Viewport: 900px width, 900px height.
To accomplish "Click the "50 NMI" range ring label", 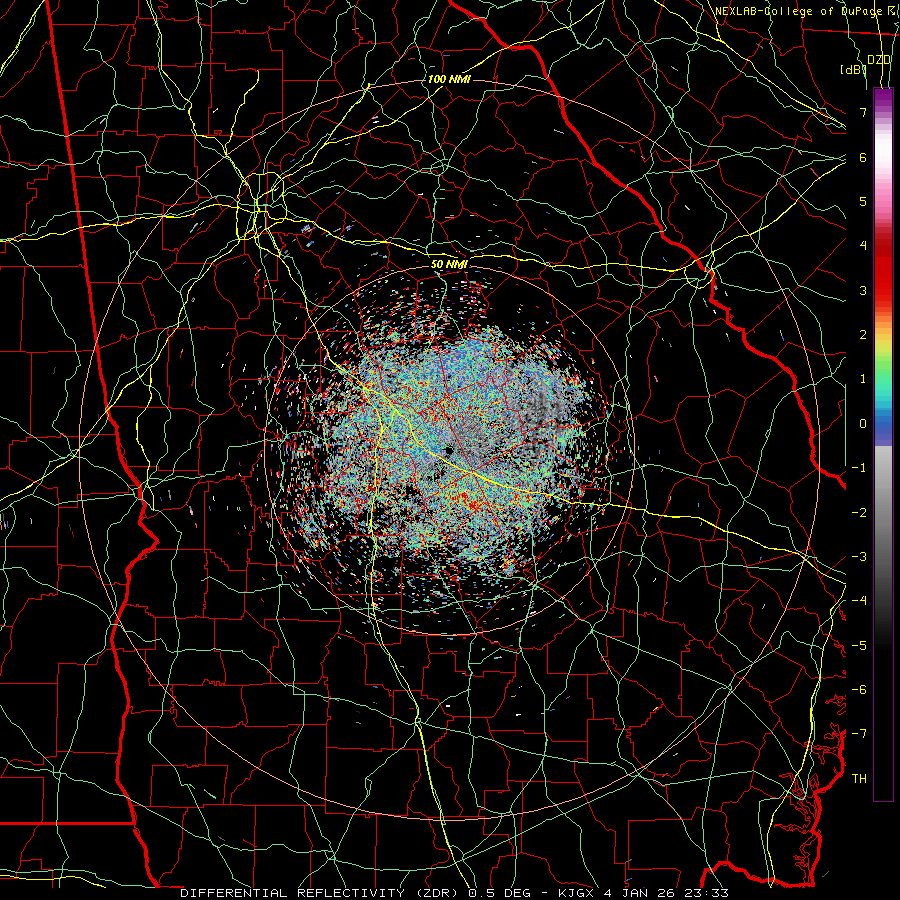I will pos(449,264).
